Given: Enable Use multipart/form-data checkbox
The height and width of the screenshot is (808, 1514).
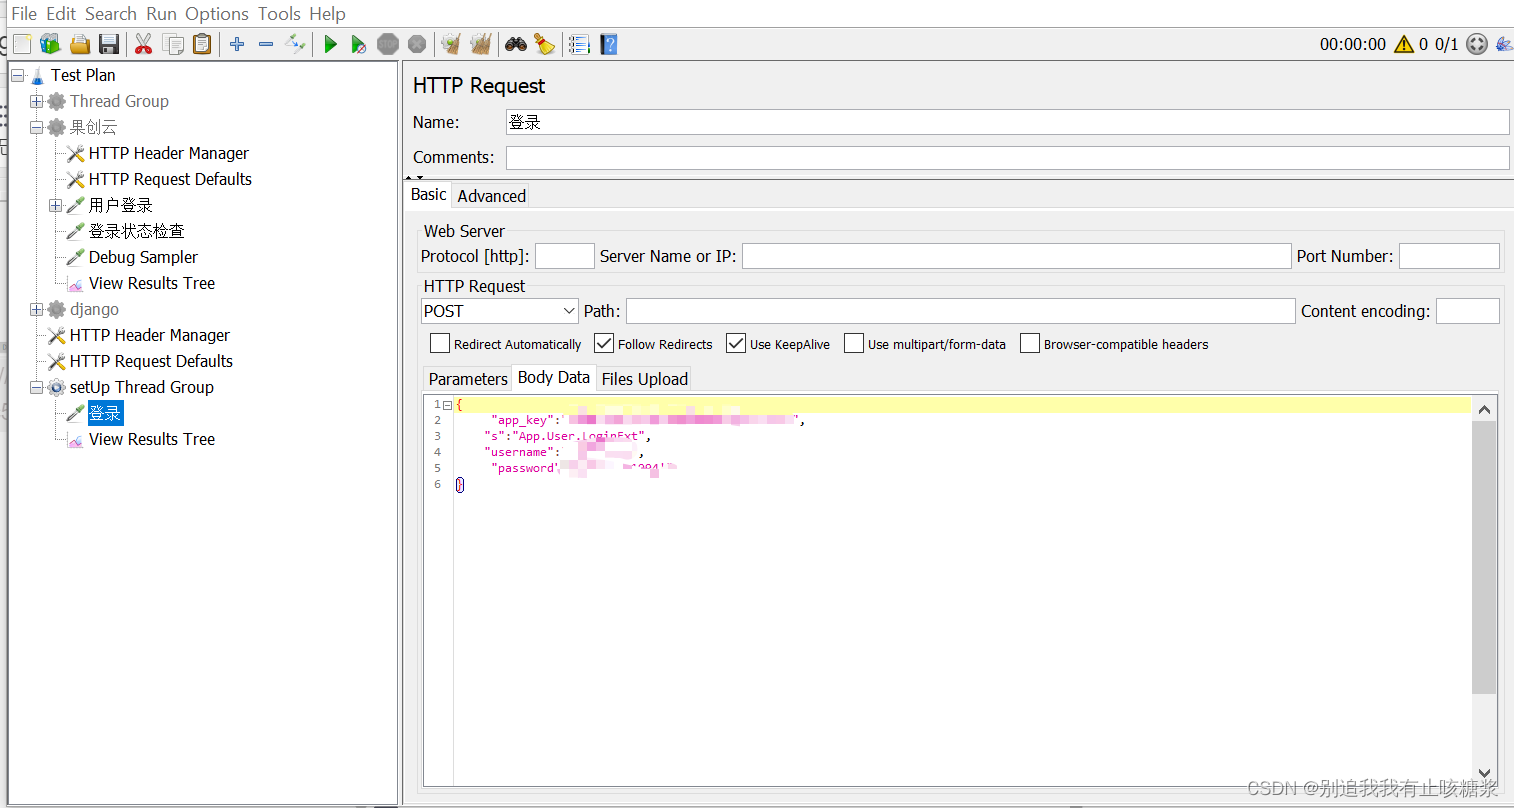Looking at the screenshot, I should click(x=854, y=343).
